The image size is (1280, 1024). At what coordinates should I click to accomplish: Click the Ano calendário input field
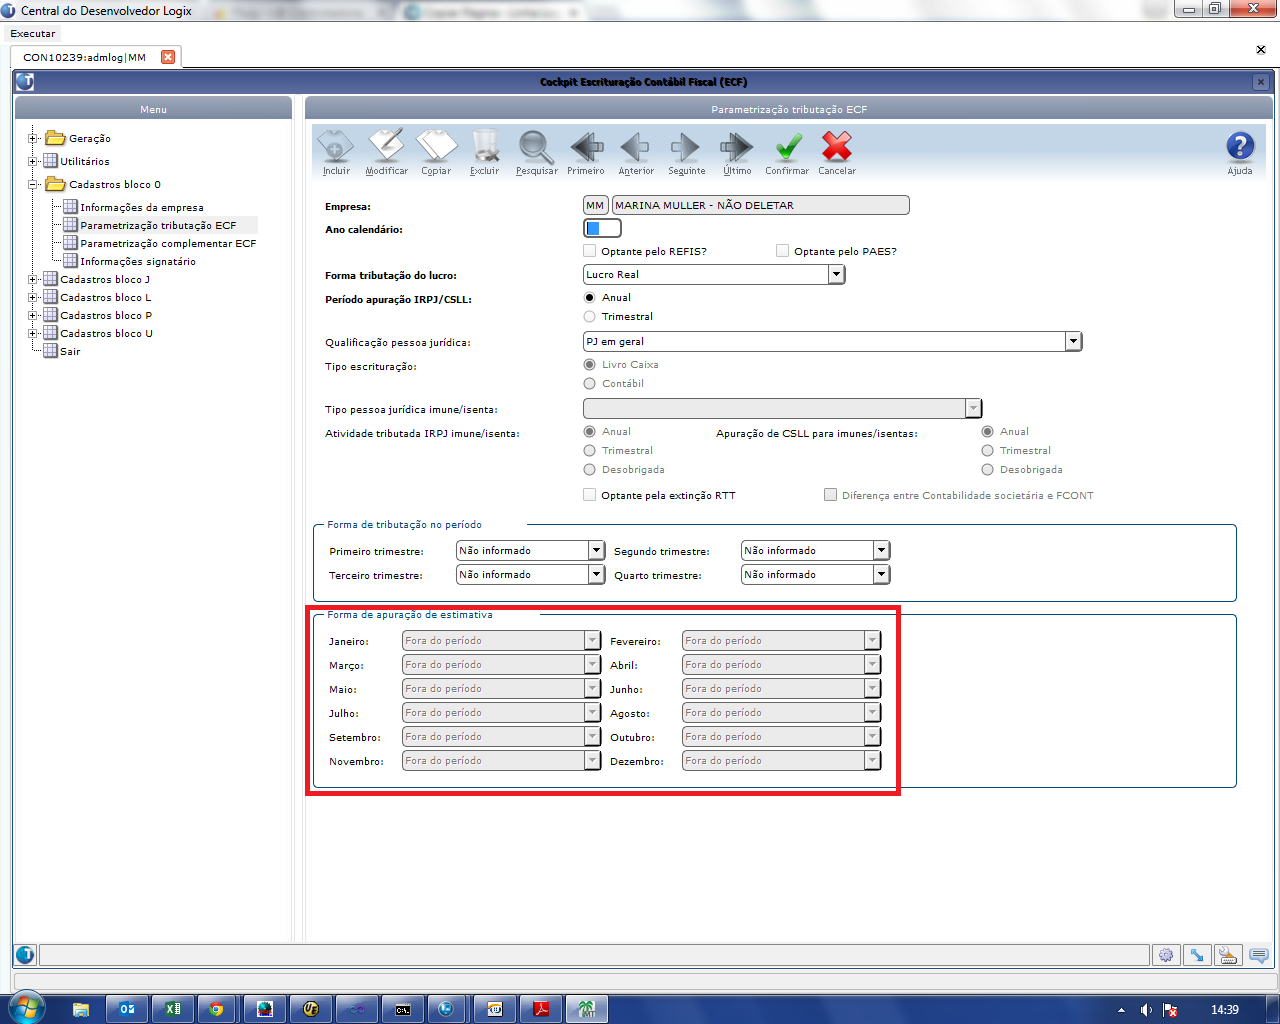[602, 228]
